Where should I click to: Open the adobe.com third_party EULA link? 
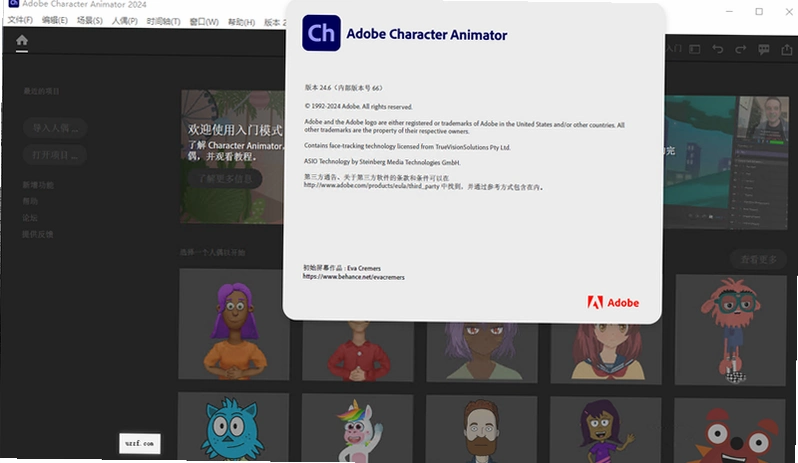tap(372, 186)
